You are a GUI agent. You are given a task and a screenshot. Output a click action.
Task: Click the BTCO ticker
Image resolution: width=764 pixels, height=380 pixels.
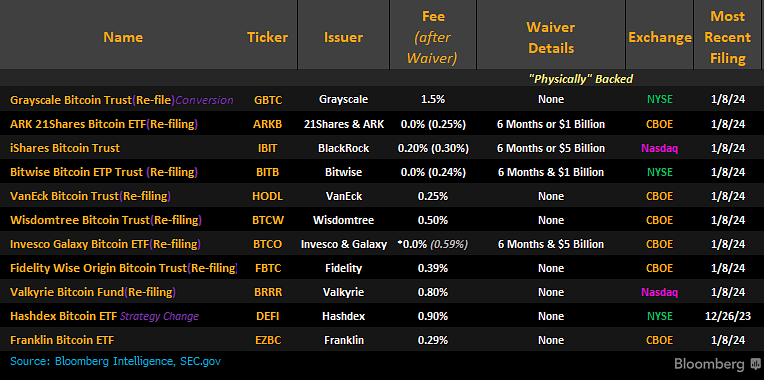pos(268,244)
